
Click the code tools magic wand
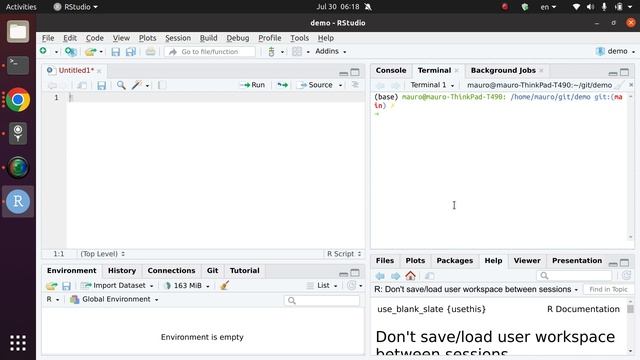137,85
